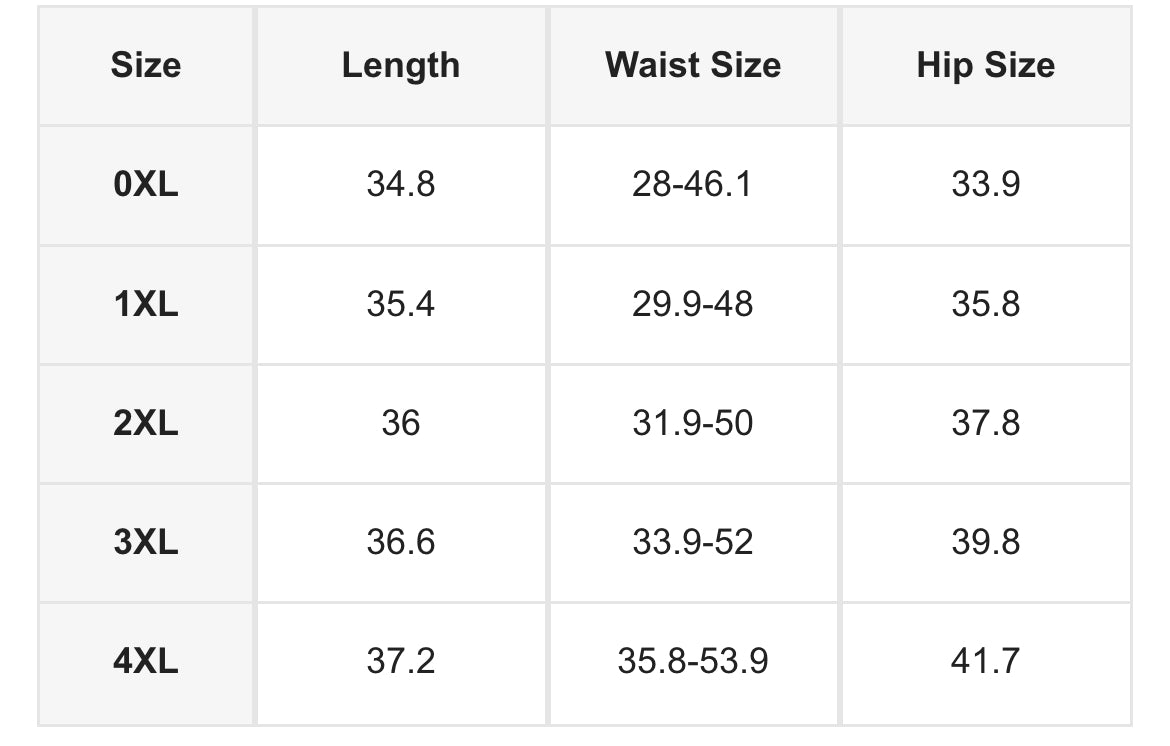Click the Hip Size column header
1170x746 pixels.
pyautogui.click(x=986, y=66)
